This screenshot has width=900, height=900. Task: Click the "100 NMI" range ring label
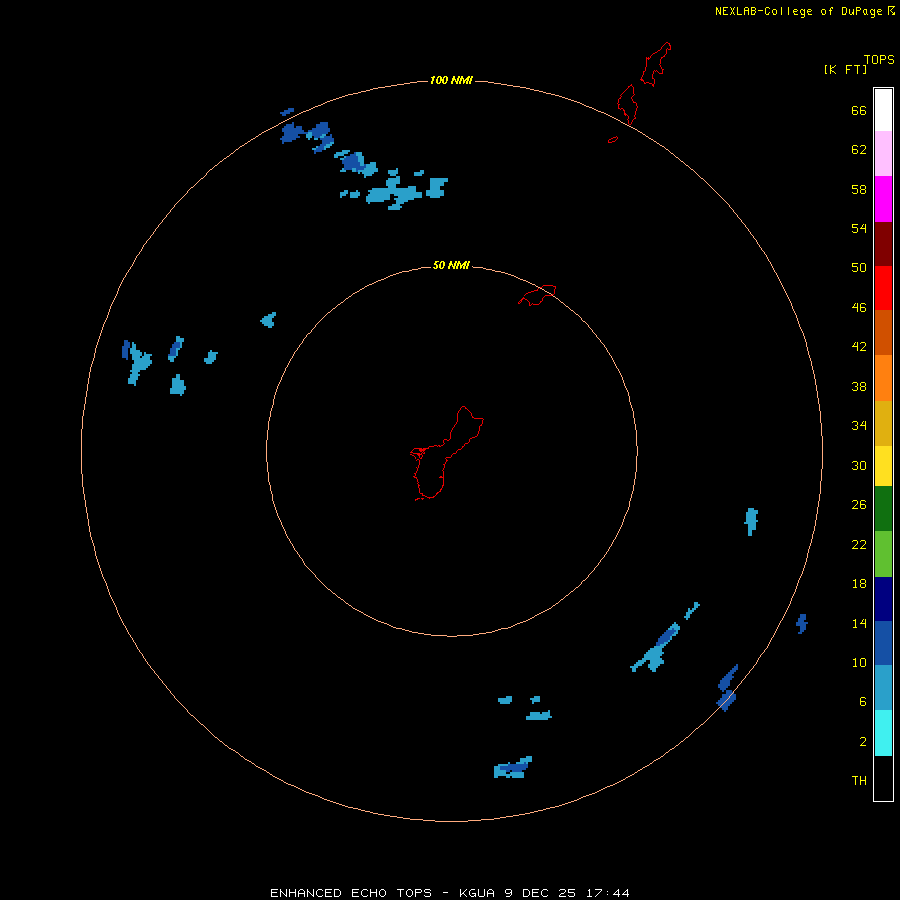click(451, 80)
